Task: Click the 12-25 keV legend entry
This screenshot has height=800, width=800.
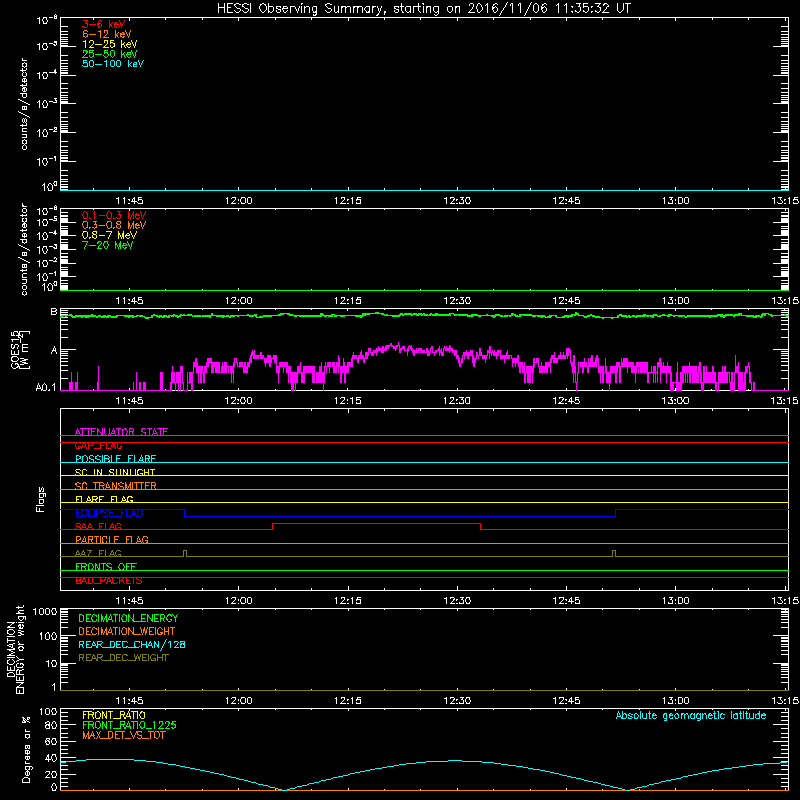Action: (x=110, y=44)
